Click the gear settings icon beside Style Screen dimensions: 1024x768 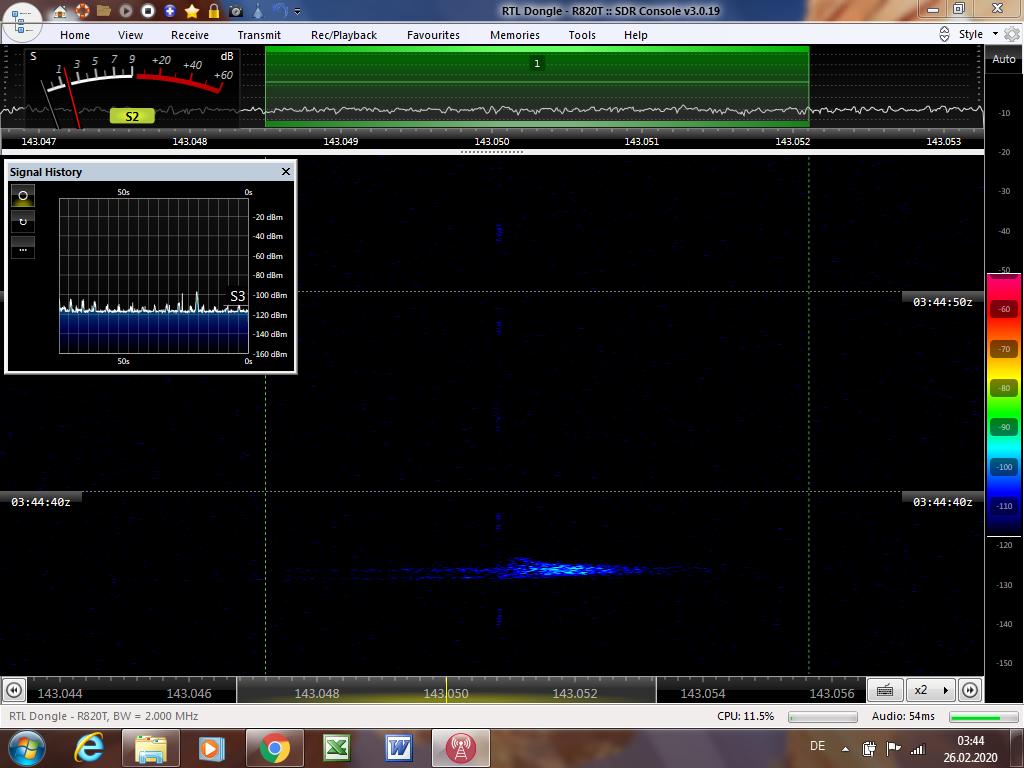1012,35
